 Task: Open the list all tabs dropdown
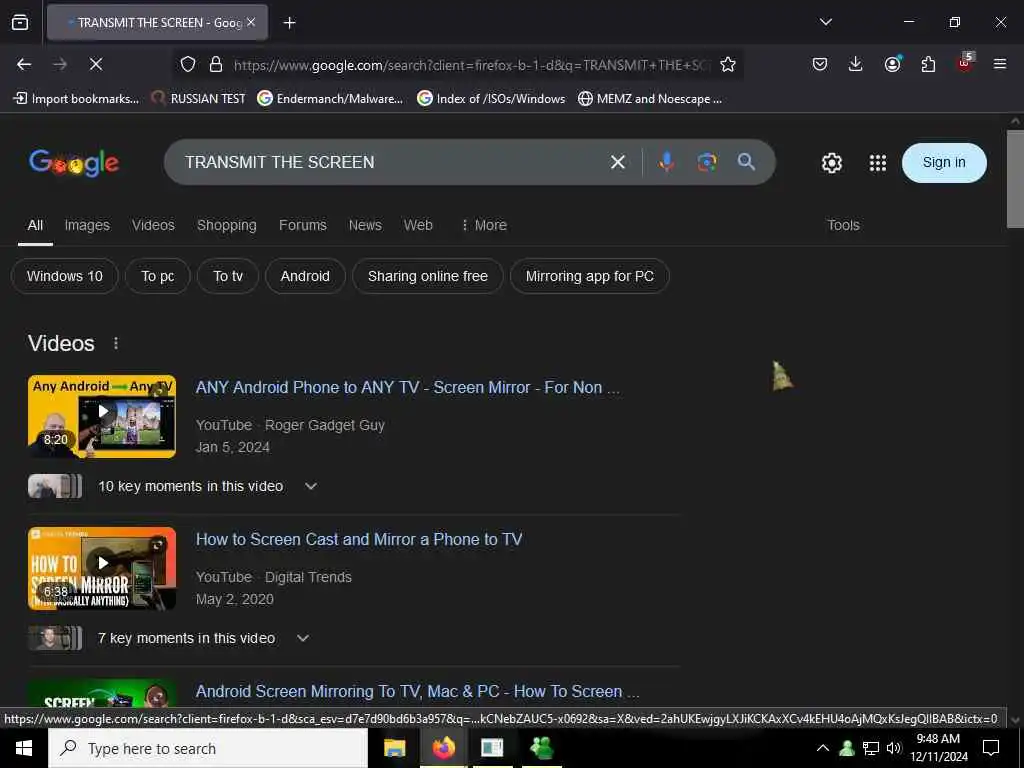[825, 22]
